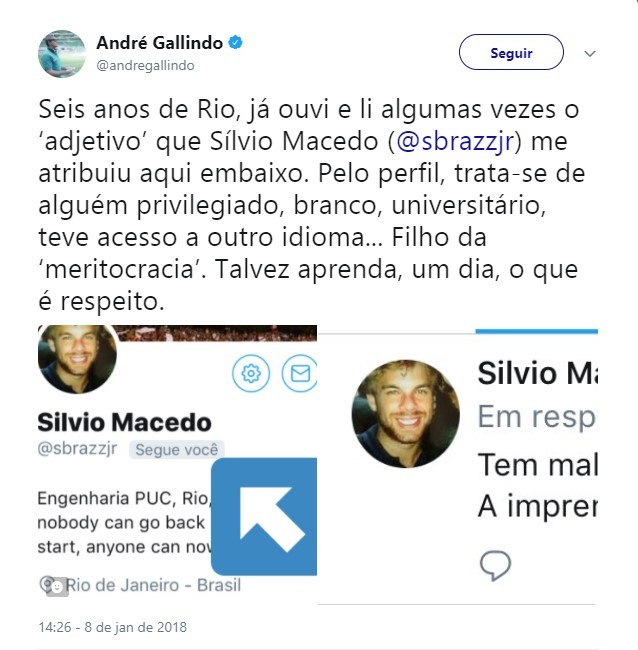Follow André Gallindo with the Seguir button
Image resolution: width=638 pixels, height=650 pixels.
tap(511, 52)
